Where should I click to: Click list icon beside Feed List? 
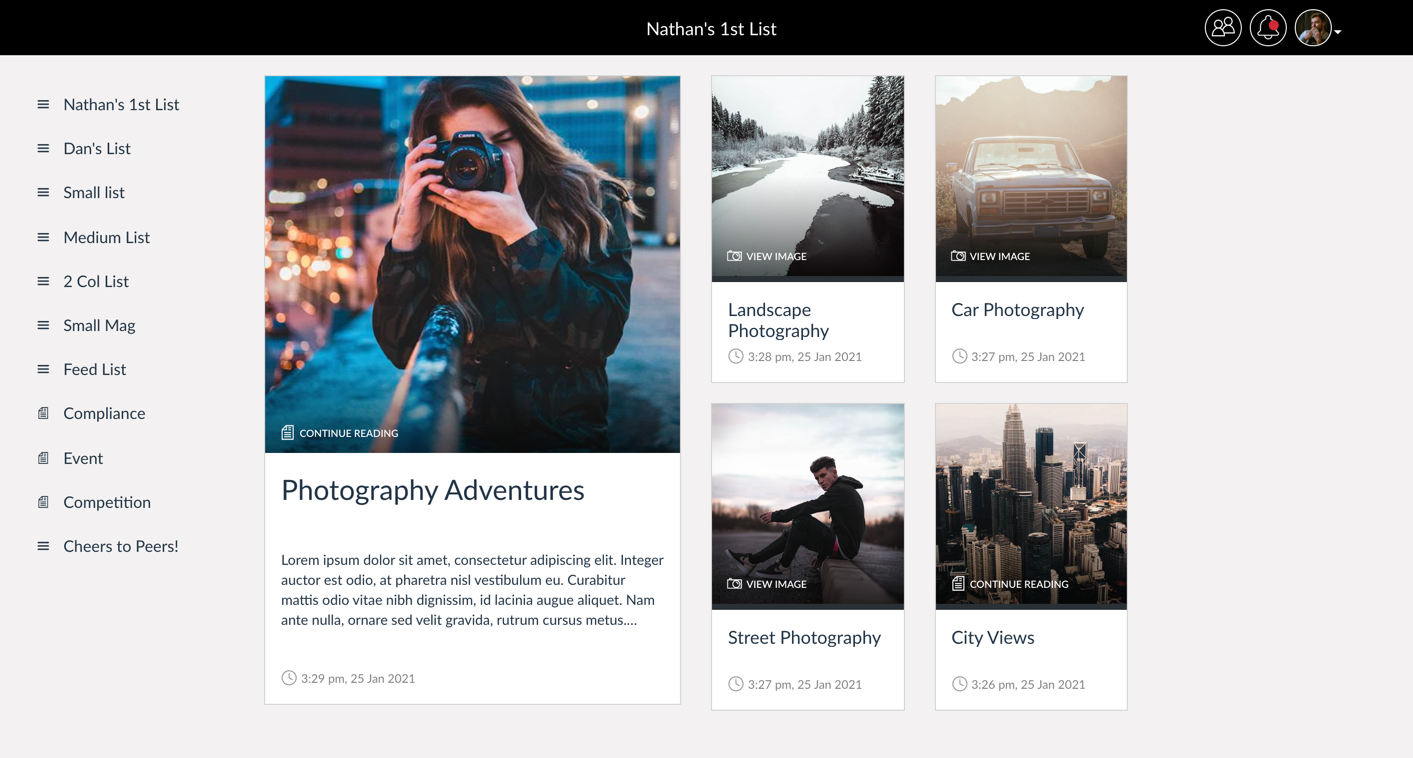click(x=43, y=369)
